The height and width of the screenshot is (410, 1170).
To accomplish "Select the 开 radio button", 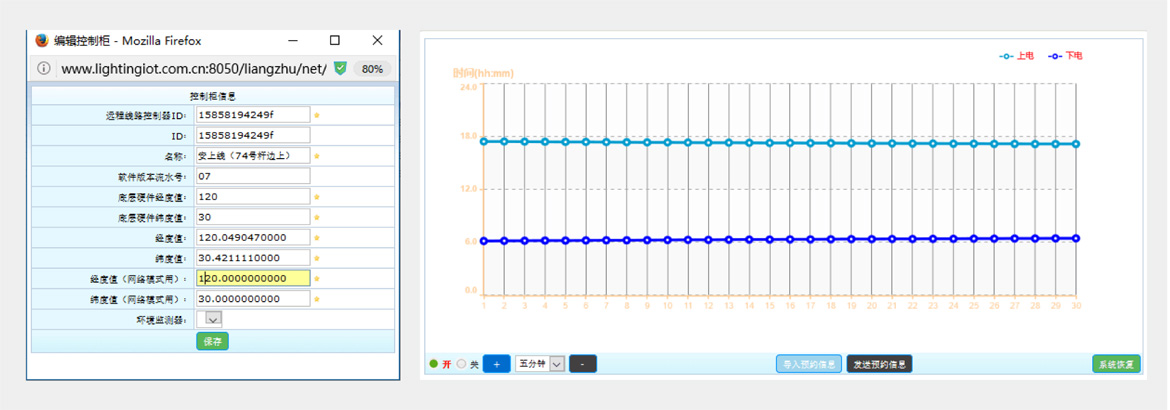I will coord(434,364).
